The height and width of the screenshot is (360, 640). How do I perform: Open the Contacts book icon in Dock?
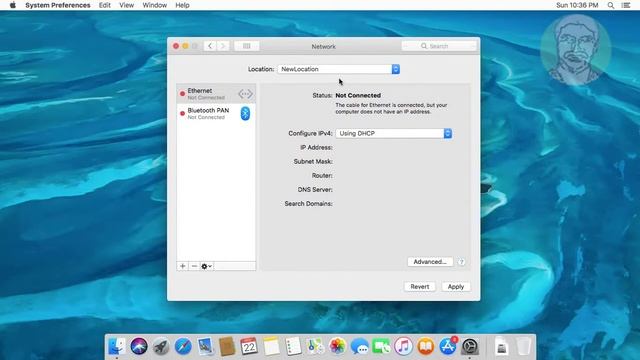pyautogui.click(x=227, y=347)
